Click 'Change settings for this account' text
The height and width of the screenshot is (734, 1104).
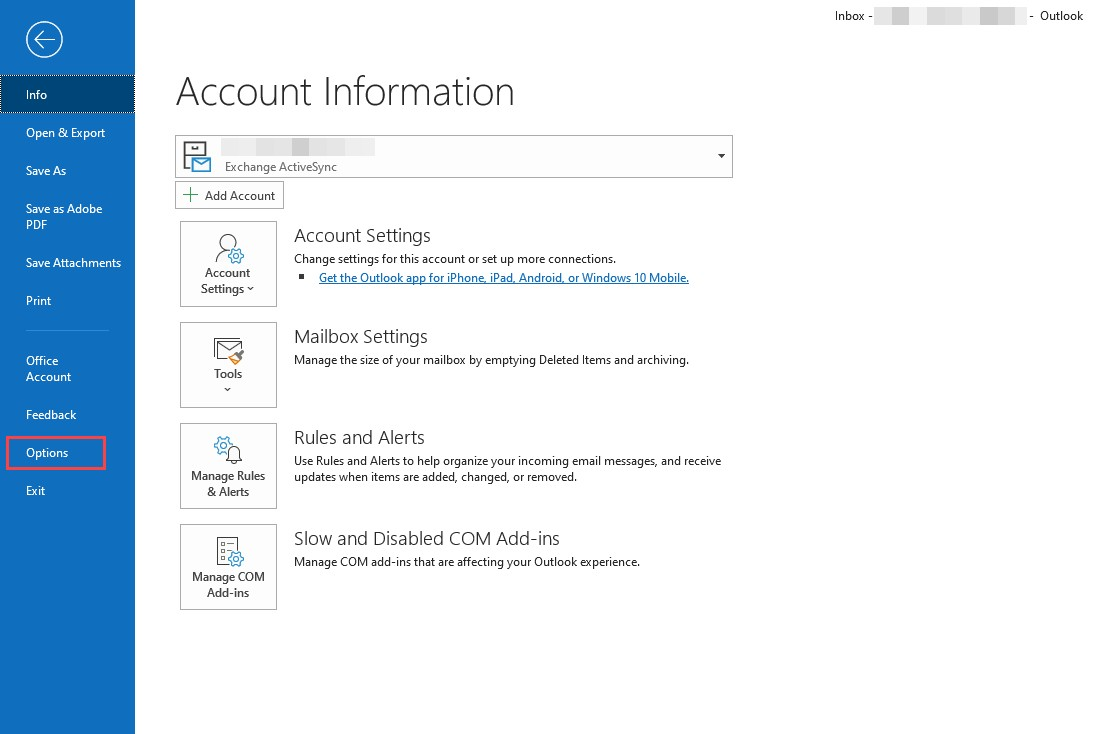pyautogui.click(x=455, y=259)
